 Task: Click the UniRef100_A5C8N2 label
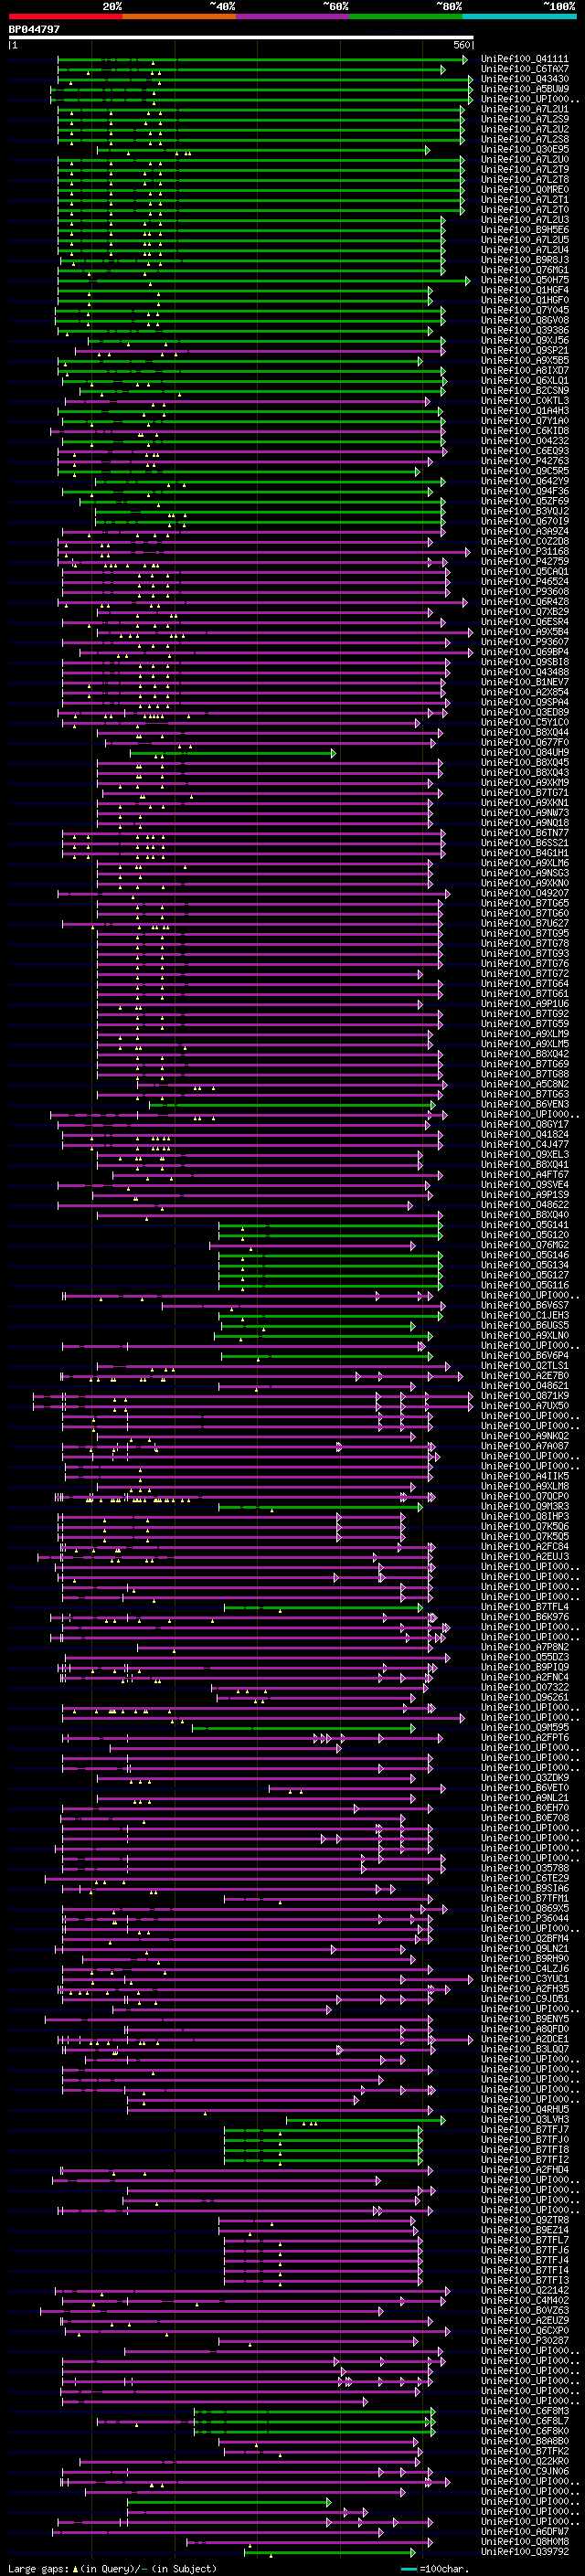pos(525,1084)
